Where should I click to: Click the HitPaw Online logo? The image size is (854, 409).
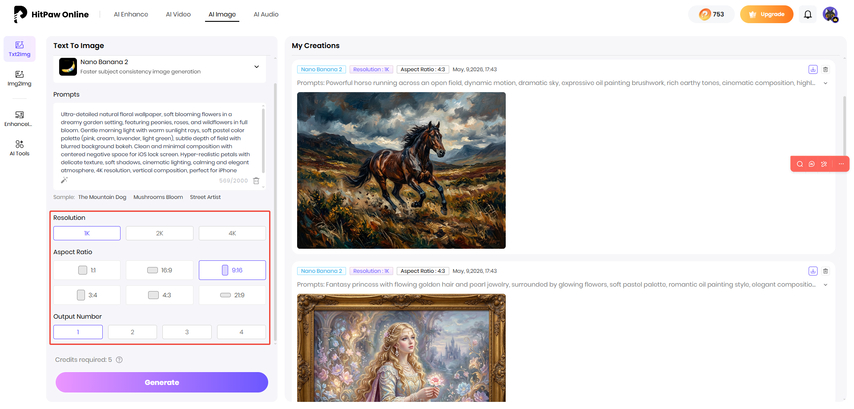pos(51,15)
